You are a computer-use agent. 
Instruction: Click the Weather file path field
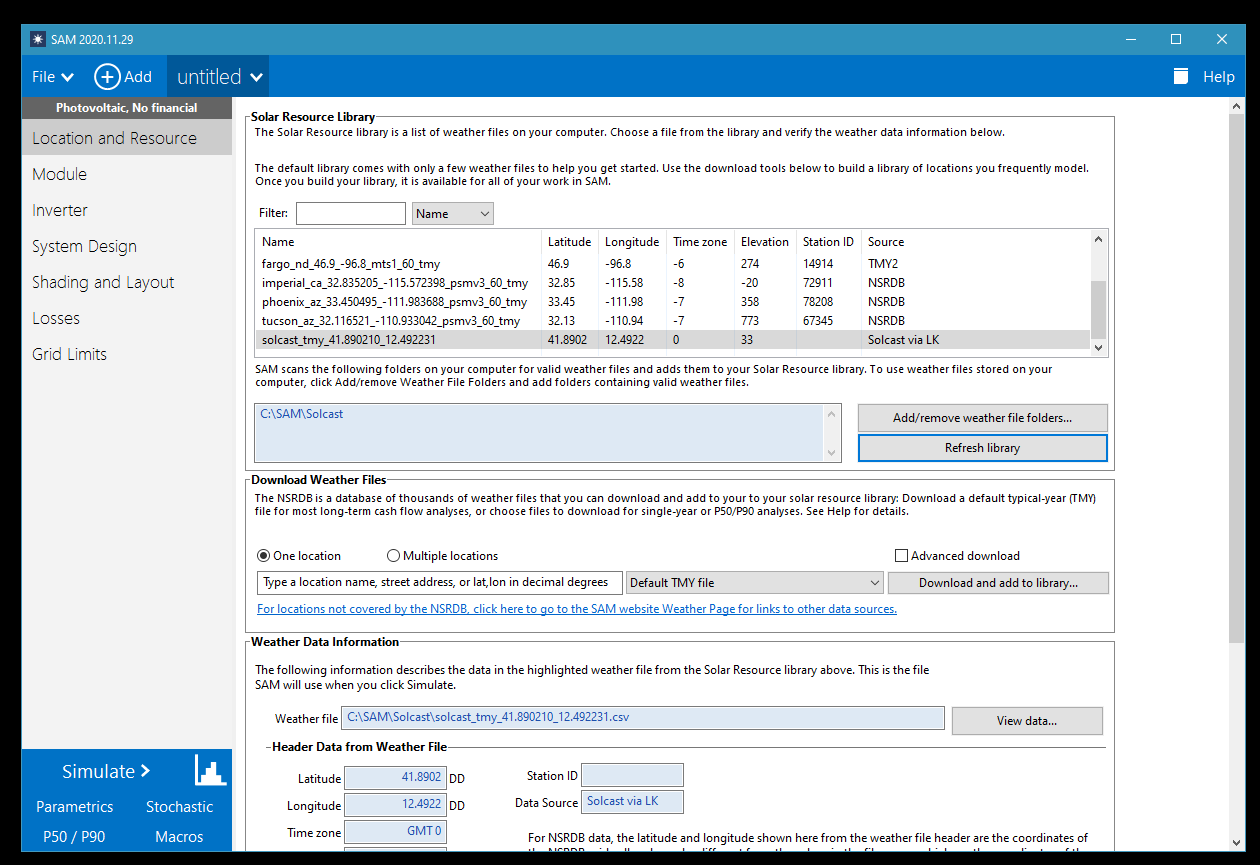pyautogui.click(x=643, y=718)
